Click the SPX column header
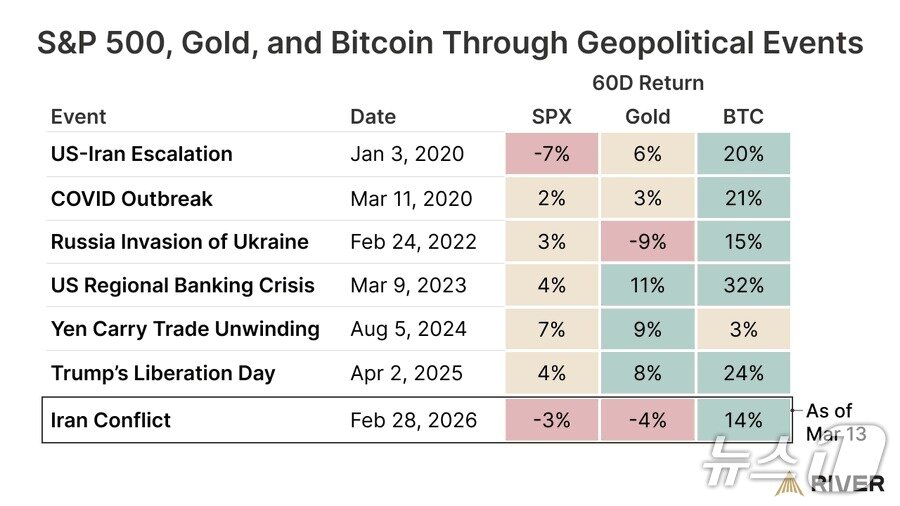The height and width of the screenshot is (506, 900). coord(551,116)
